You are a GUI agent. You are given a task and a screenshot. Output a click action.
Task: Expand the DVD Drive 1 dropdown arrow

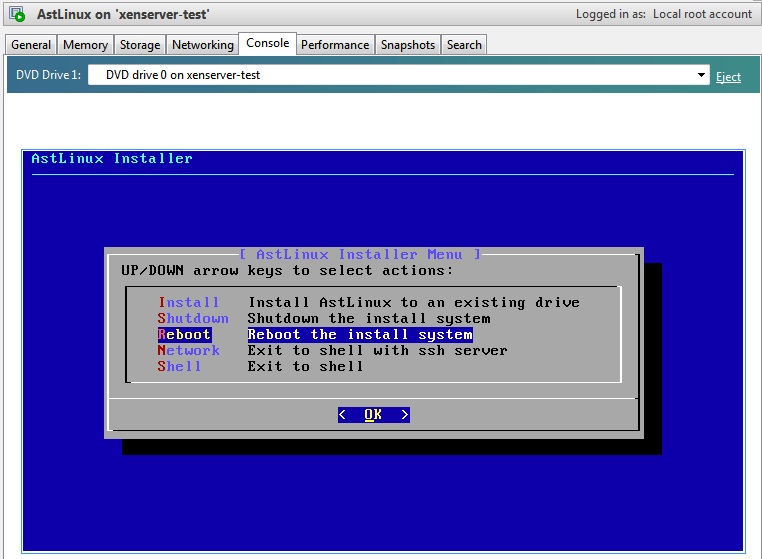[701, 75]
